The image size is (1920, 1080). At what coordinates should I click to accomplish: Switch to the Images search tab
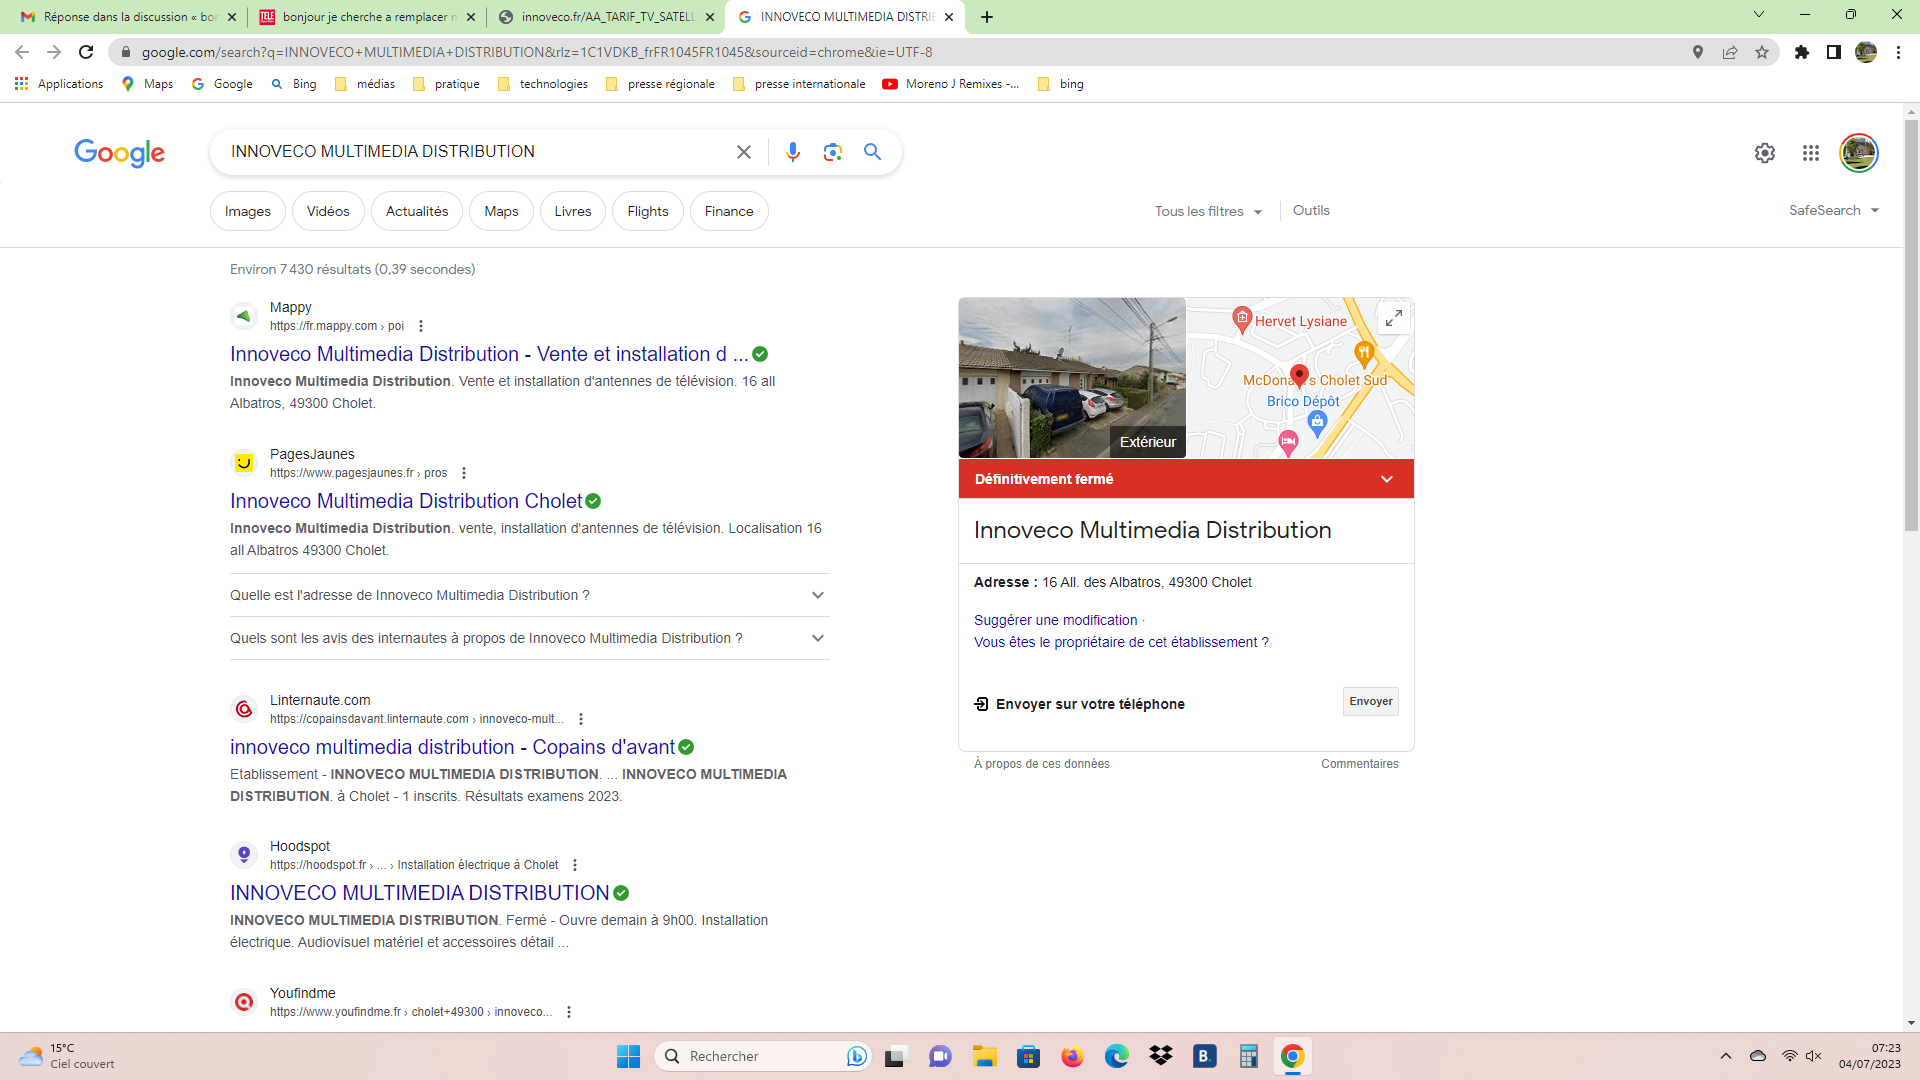[247, 211]
